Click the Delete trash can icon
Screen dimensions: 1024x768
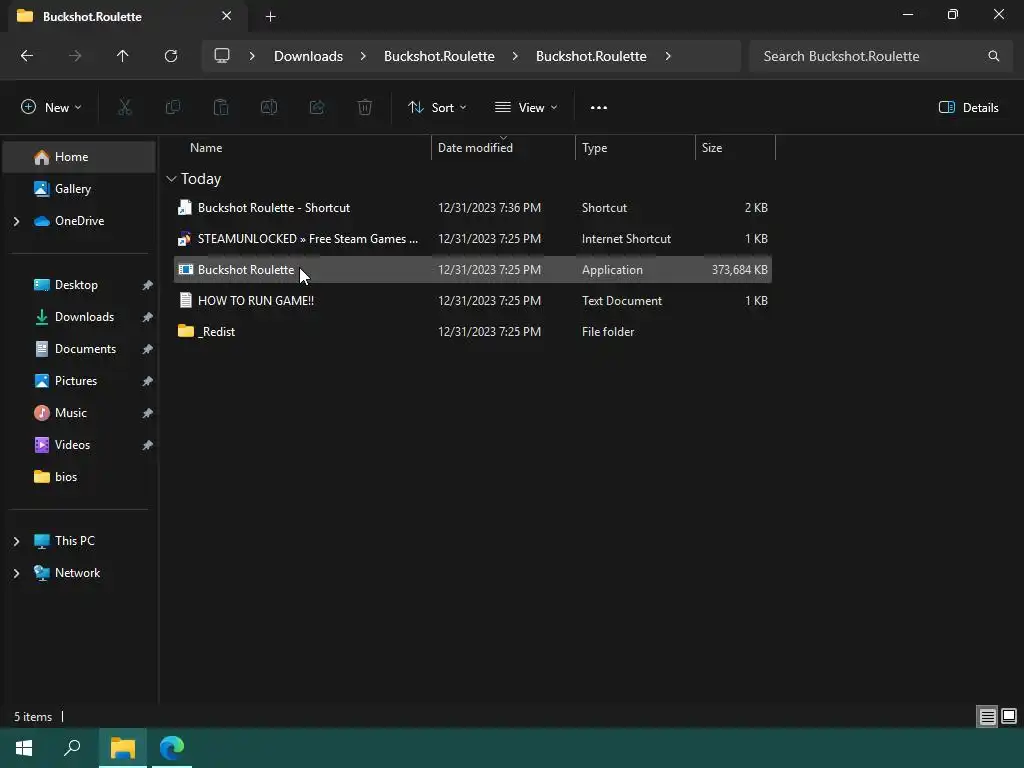click(x=365, y=107)
